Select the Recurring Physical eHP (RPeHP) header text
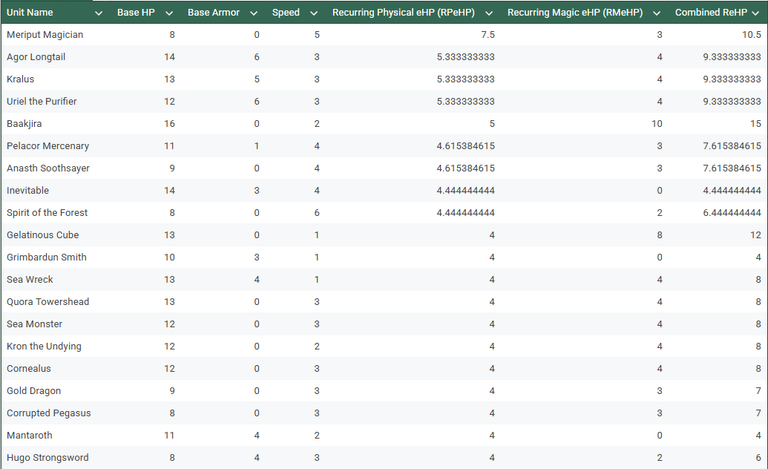This screenshot has width=768, height=469. pos(403,13)
